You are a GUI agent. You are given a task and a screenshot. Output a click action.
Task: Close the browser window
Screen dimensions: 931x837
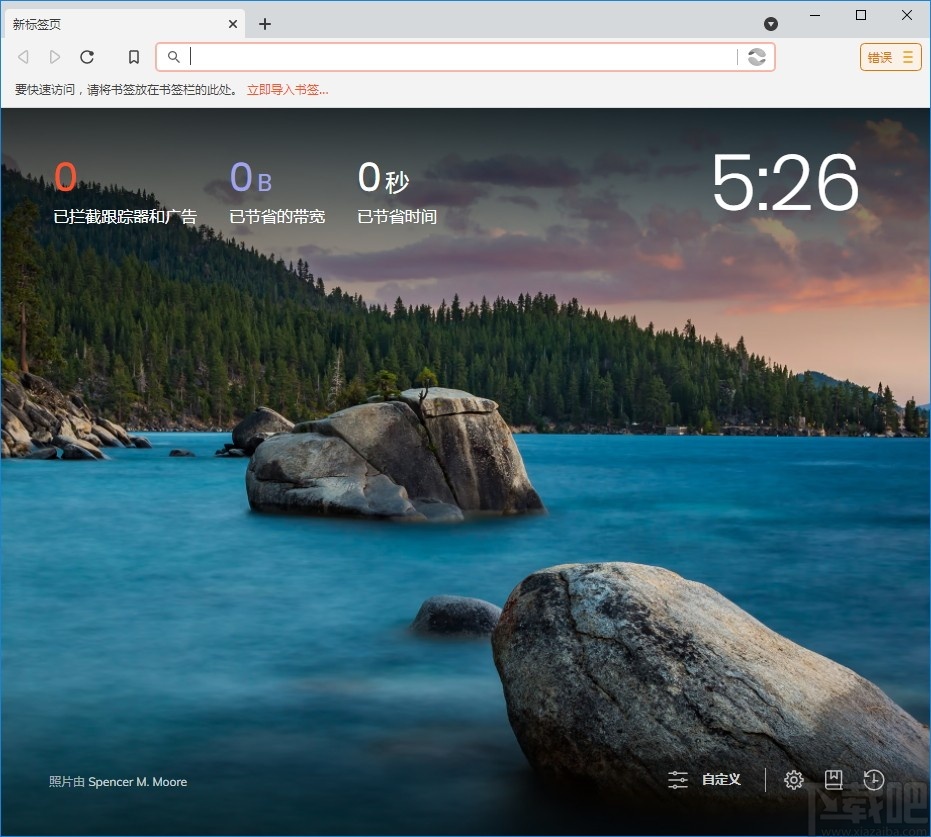[907, 15]
